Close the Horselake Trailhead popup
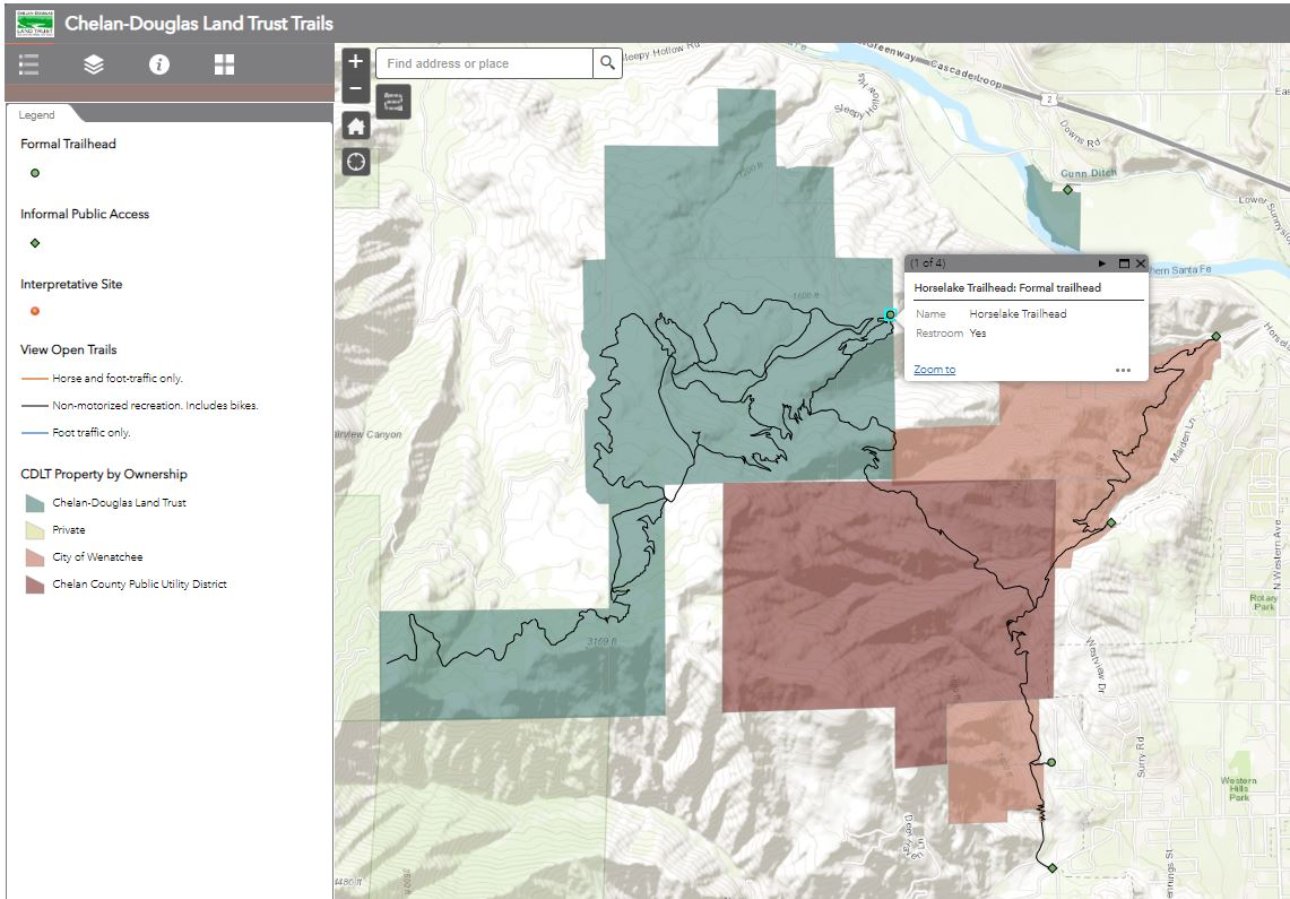Screen dimensions: 1290x899 [1140, 263]
